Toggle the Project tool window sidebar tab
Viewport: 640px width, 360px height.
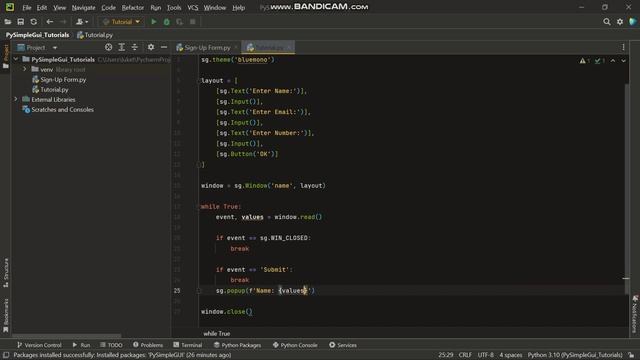tap(6, 56)
